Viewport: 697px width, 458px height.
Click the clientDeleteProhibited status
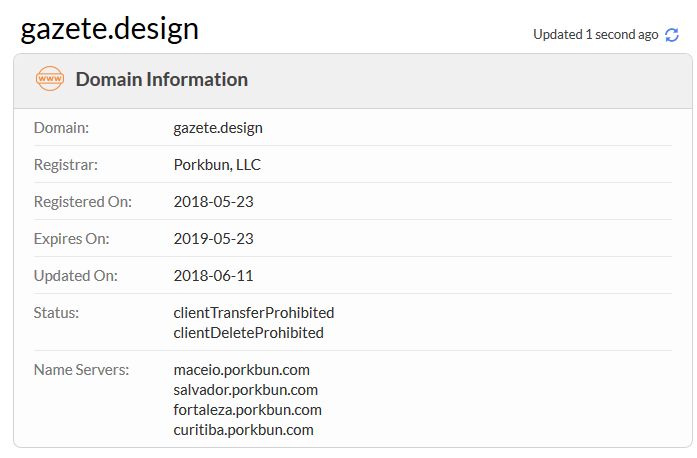(x=248, y=333)
